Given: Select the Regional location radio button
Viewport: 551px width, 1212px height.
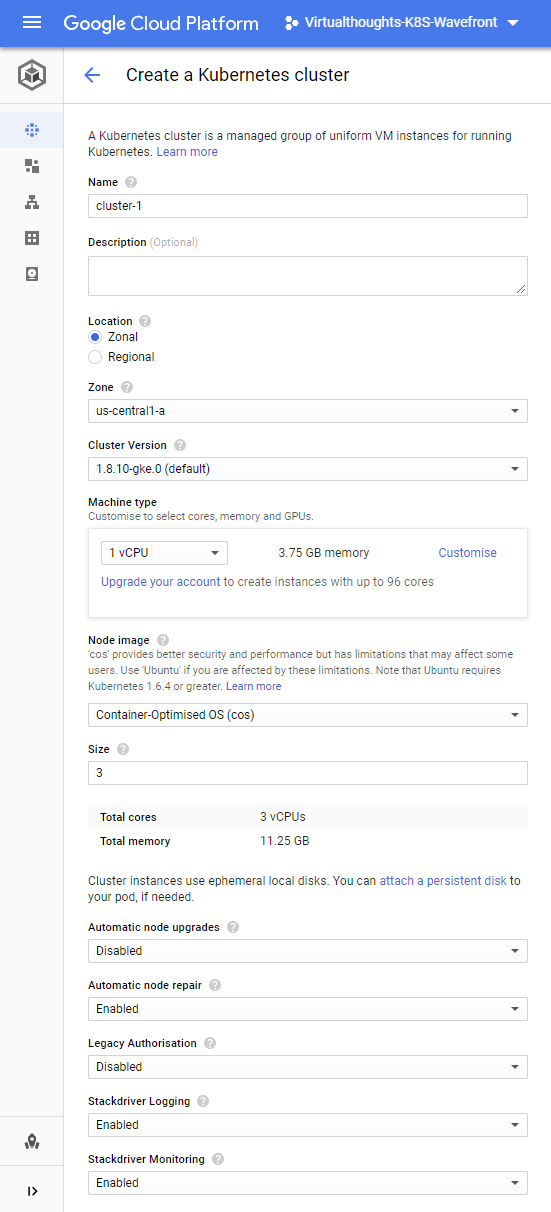Looking at the screenshot, I should click(95, 357).
